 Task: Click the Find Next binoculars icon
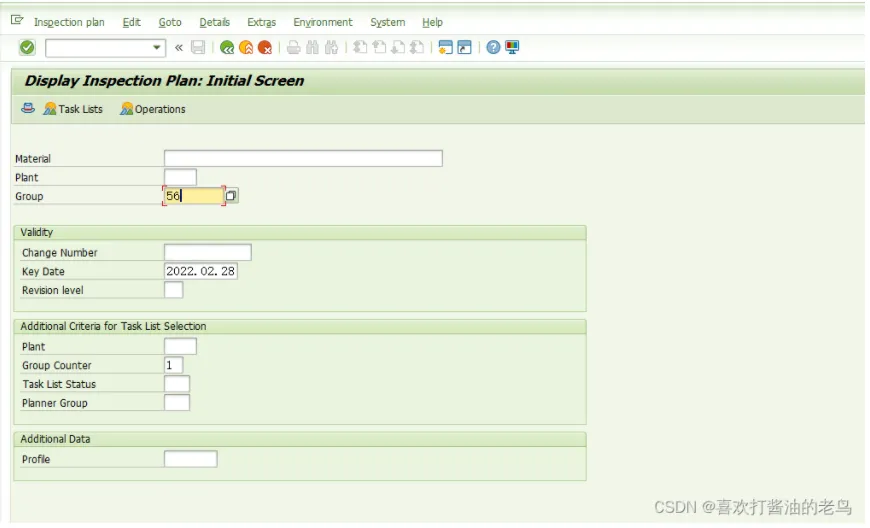[x=331, y=48]
